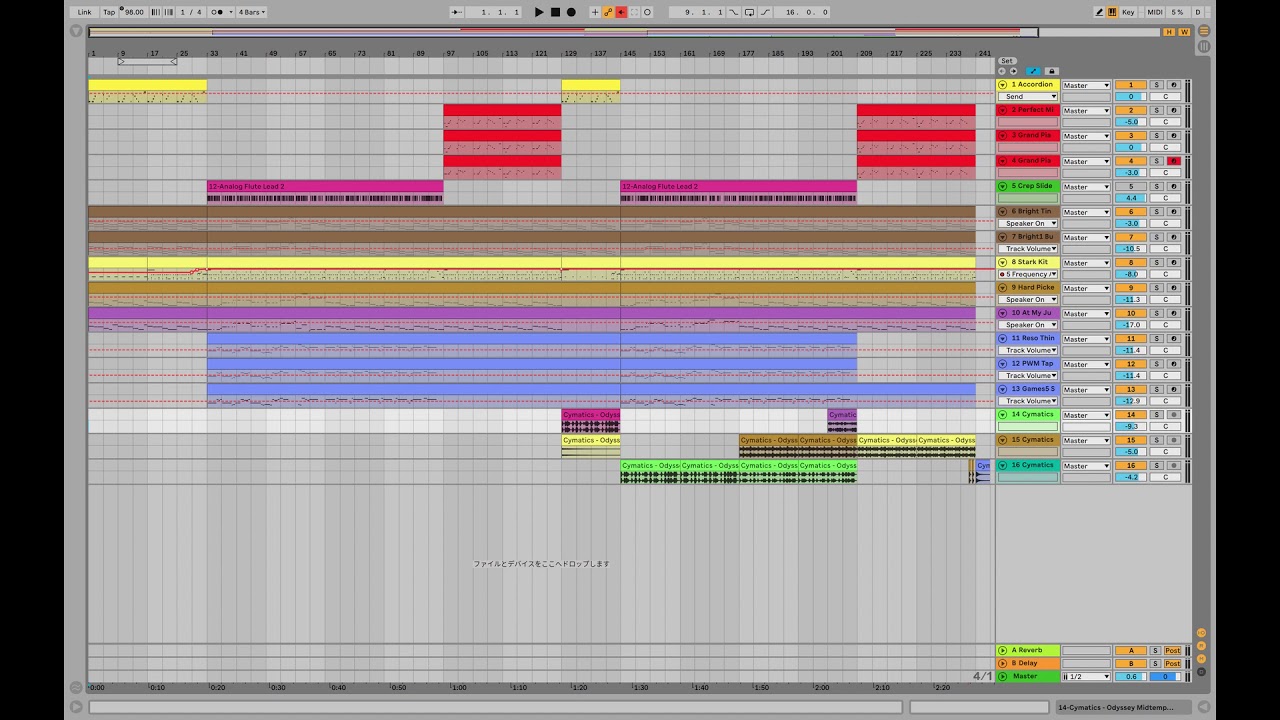This screenshot has height=720, width=1280.
Task: Toggle the browser show/hide triangle
Action: 76,31
